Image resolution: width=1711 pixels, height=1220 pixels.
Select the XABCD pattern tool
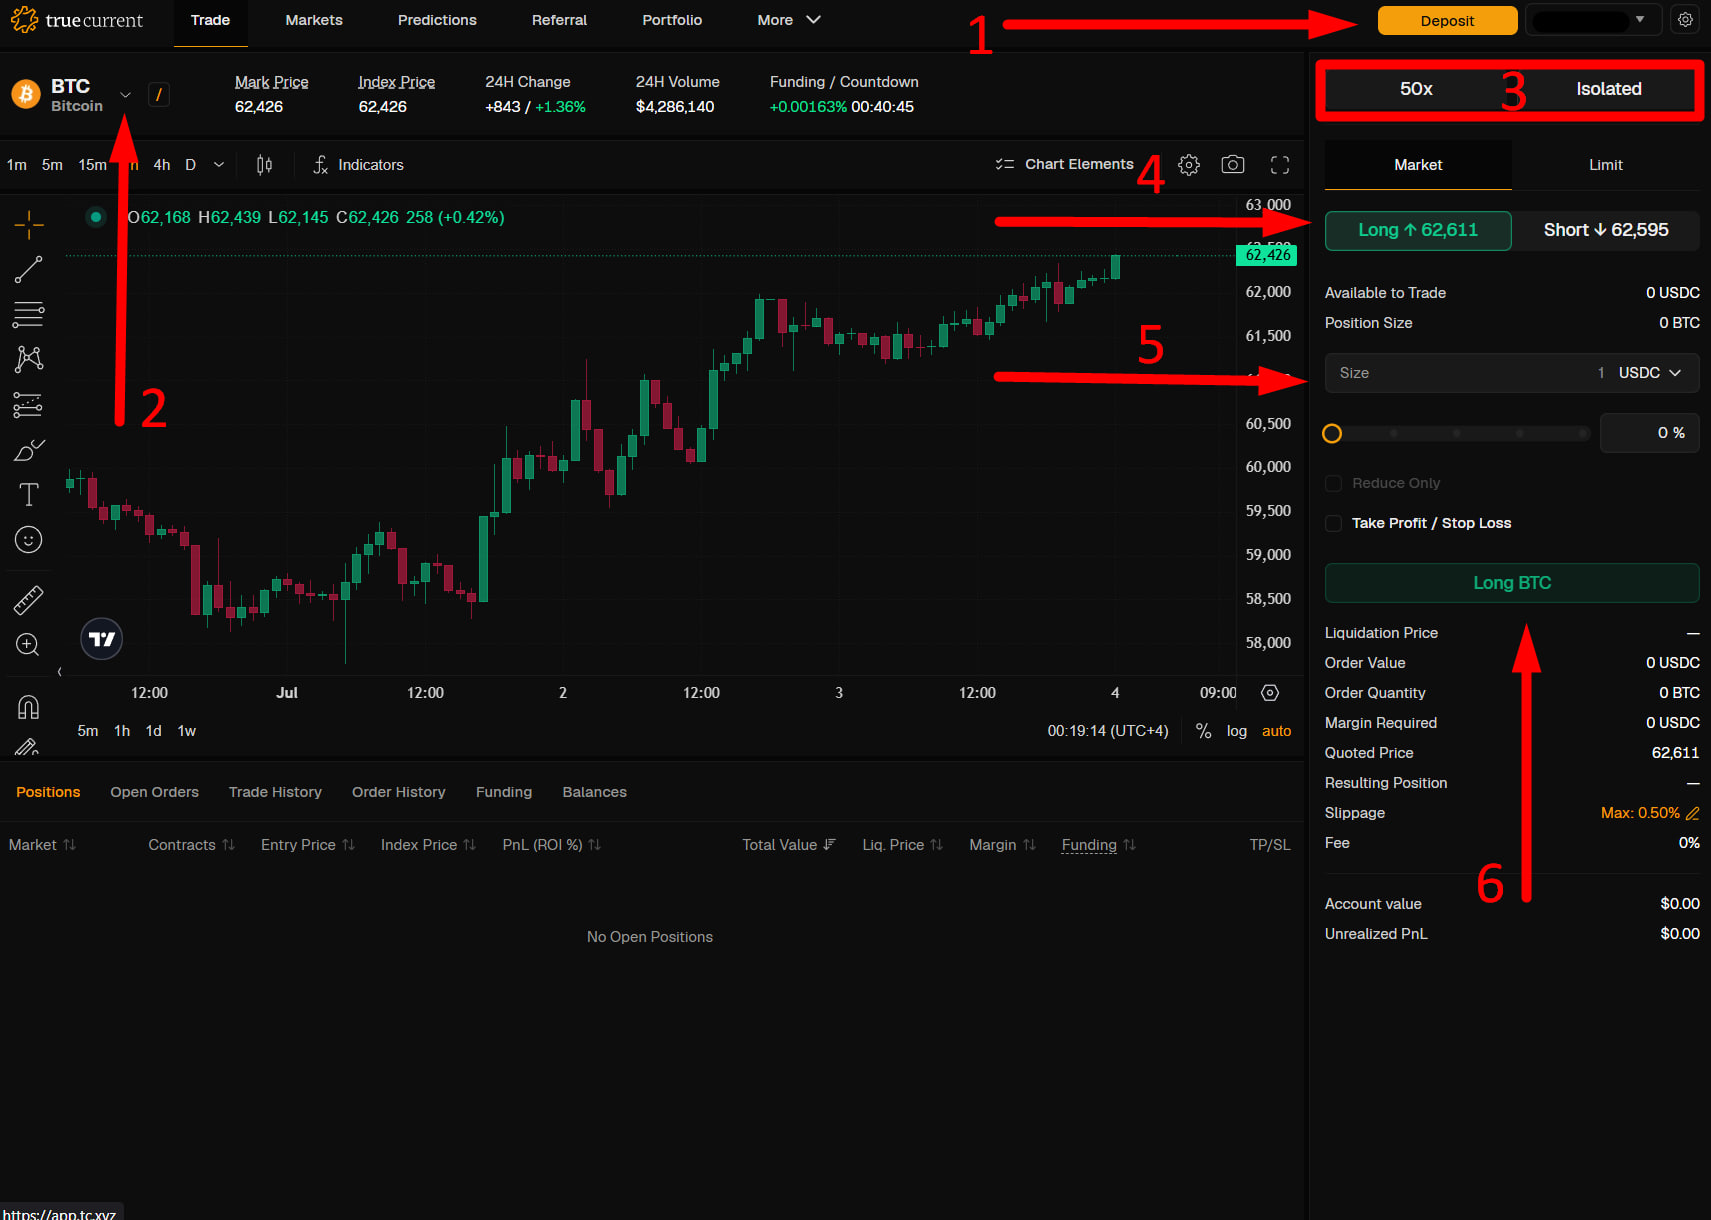tap(29, 359)
